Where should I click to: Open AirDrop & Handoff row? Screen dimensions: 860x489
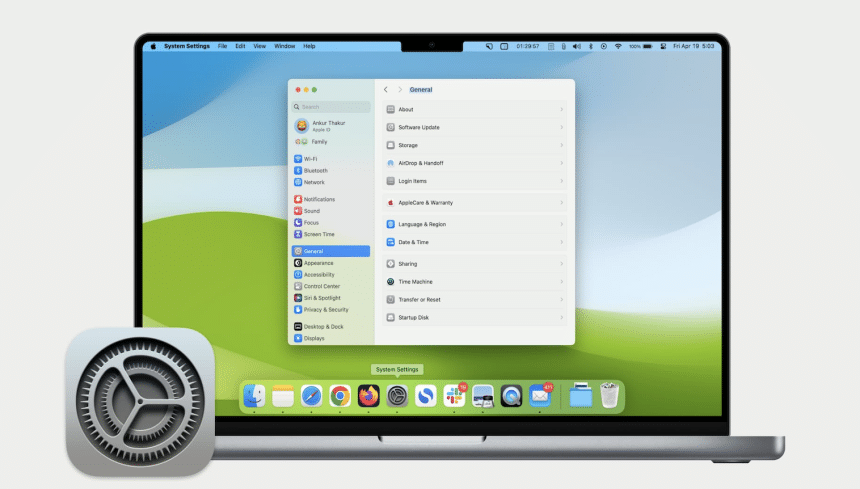(475, 163)
